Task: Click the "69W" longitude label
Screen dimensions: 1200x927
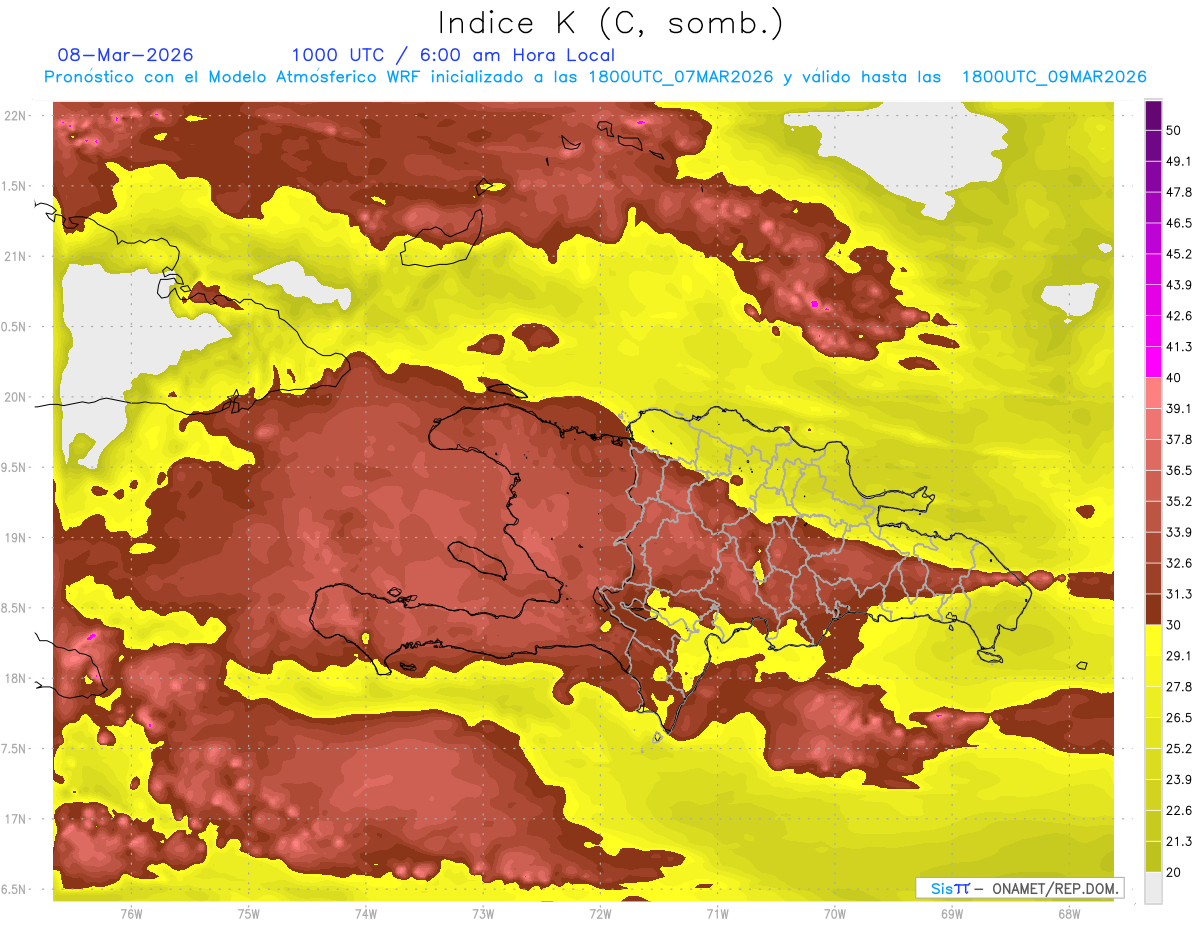Action: (952, 914)
